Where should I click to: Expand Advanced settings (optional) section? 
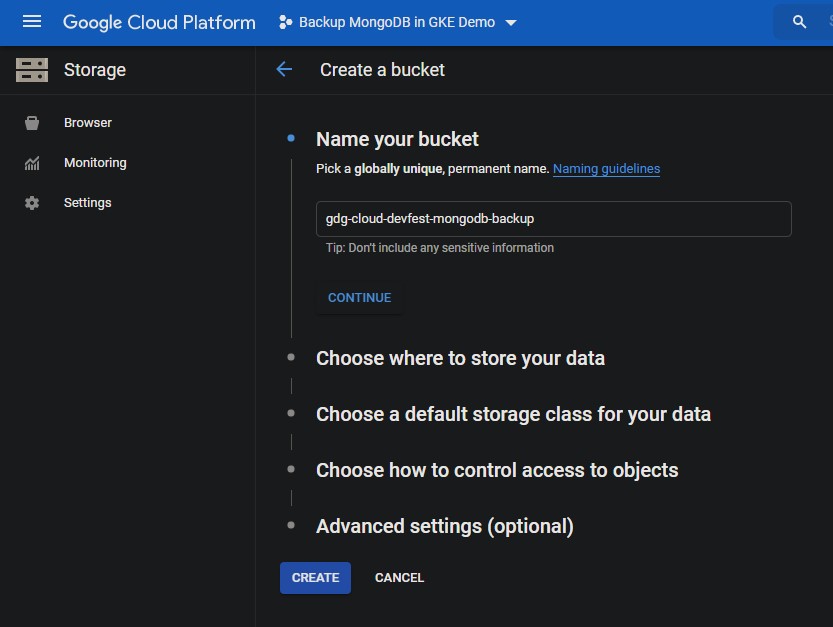444,526
